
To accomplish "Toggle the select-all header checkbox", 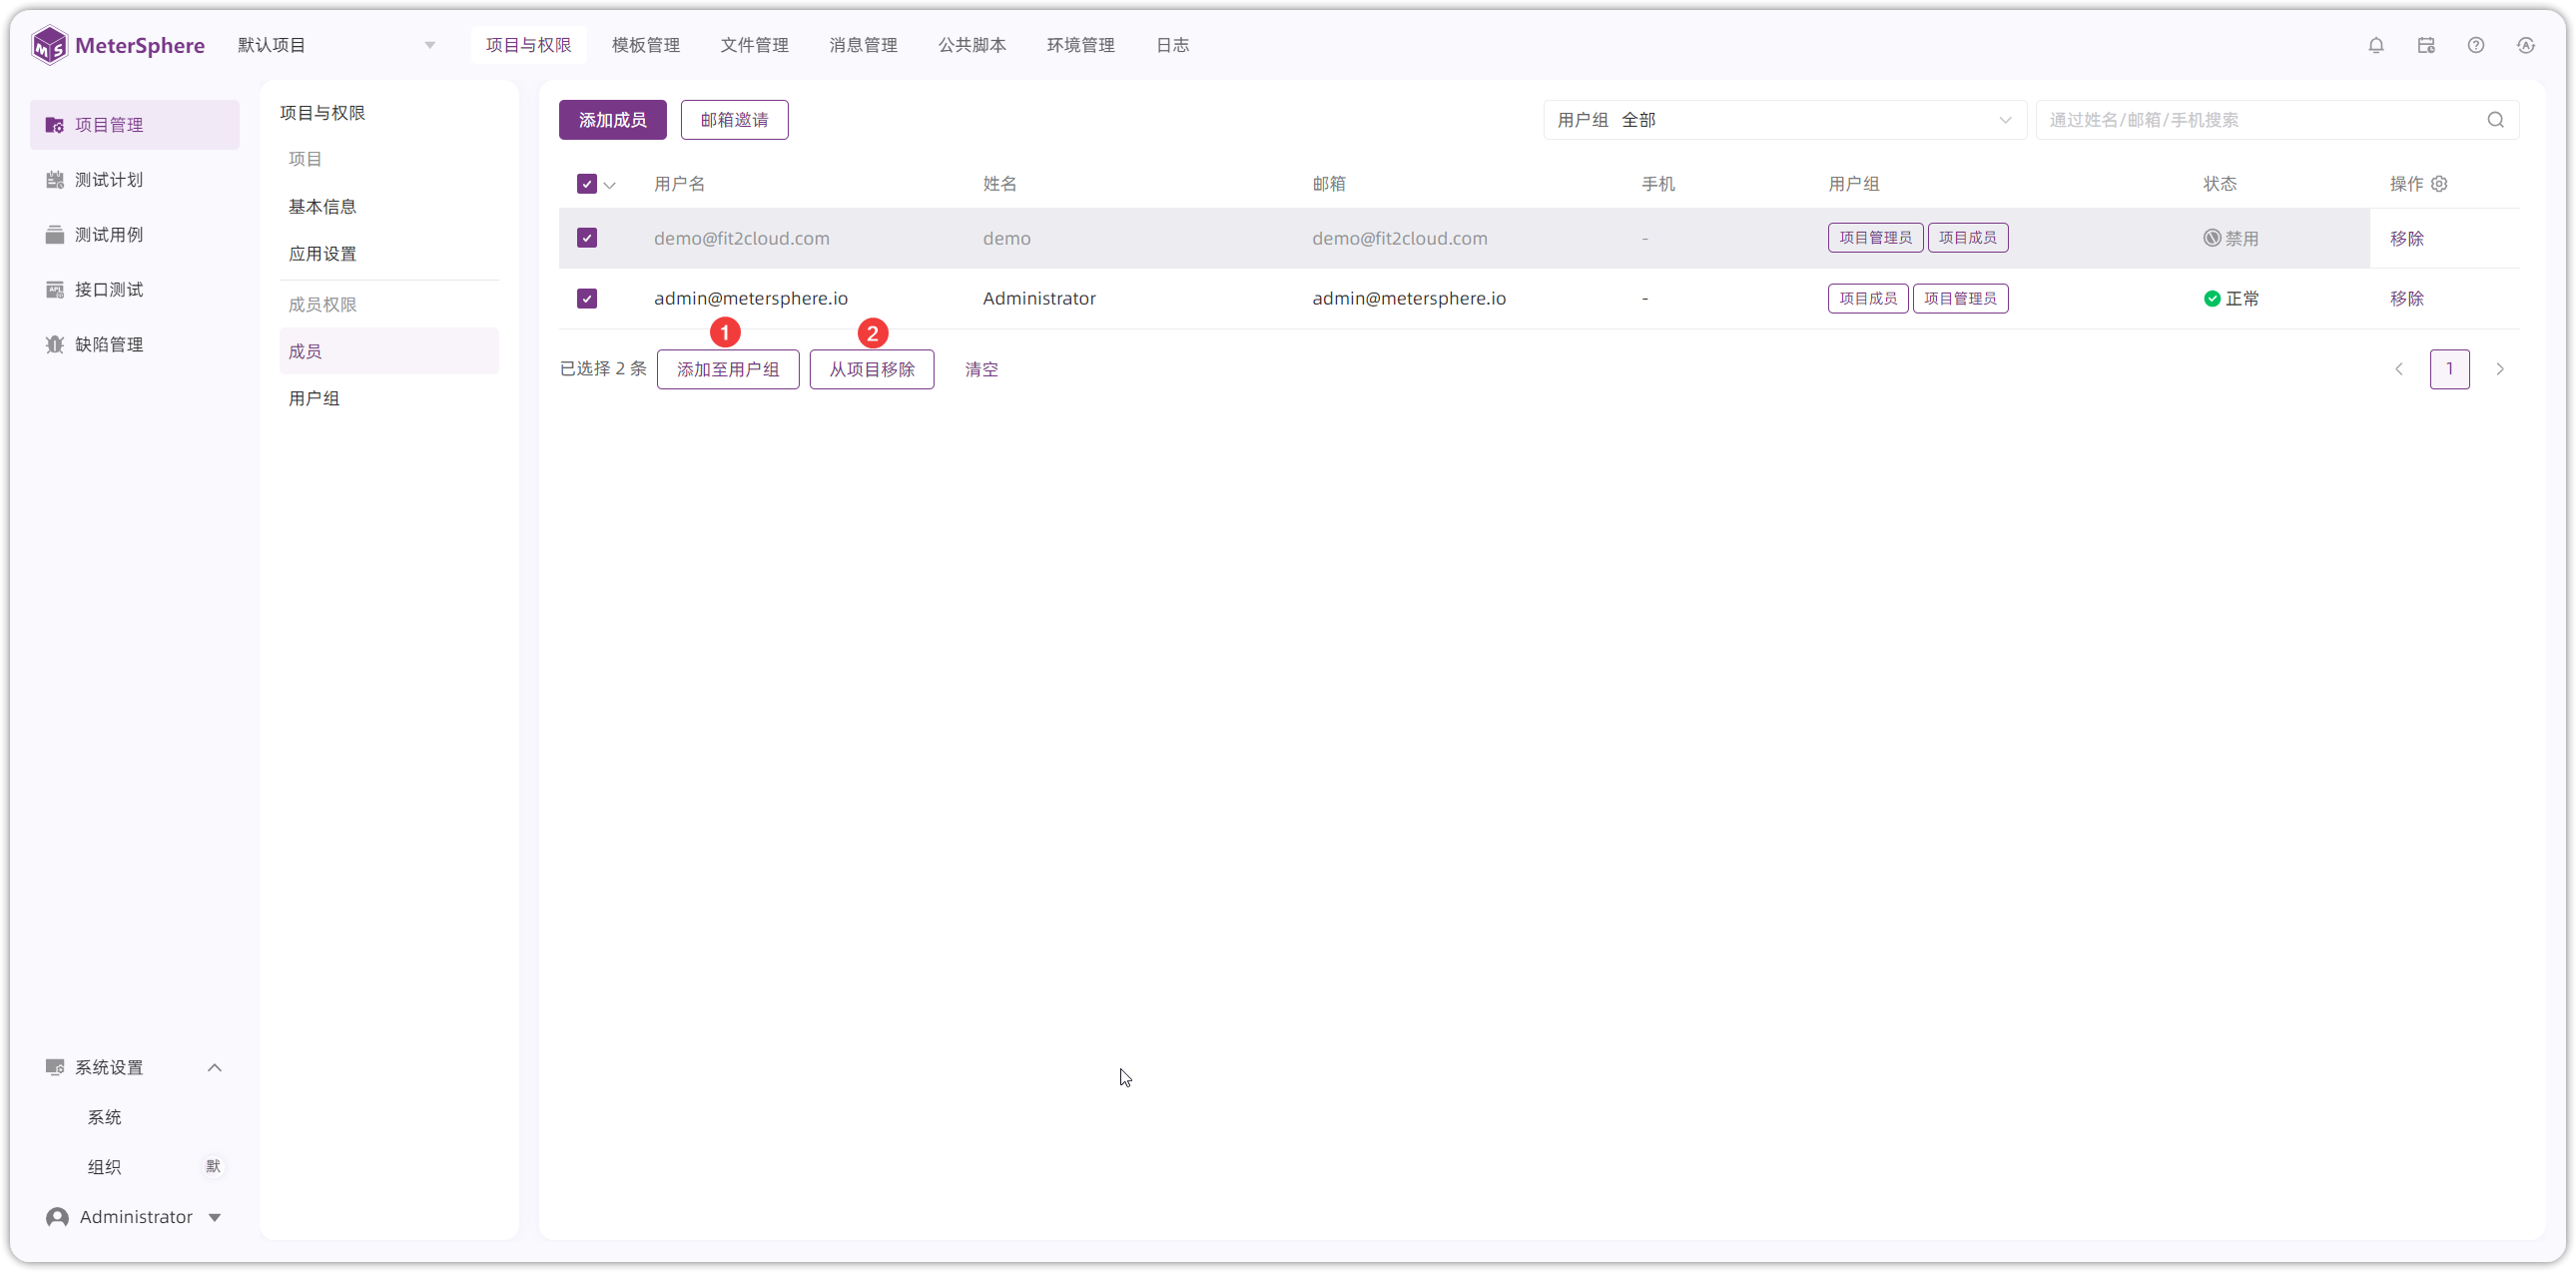I will tap(587, 184).
